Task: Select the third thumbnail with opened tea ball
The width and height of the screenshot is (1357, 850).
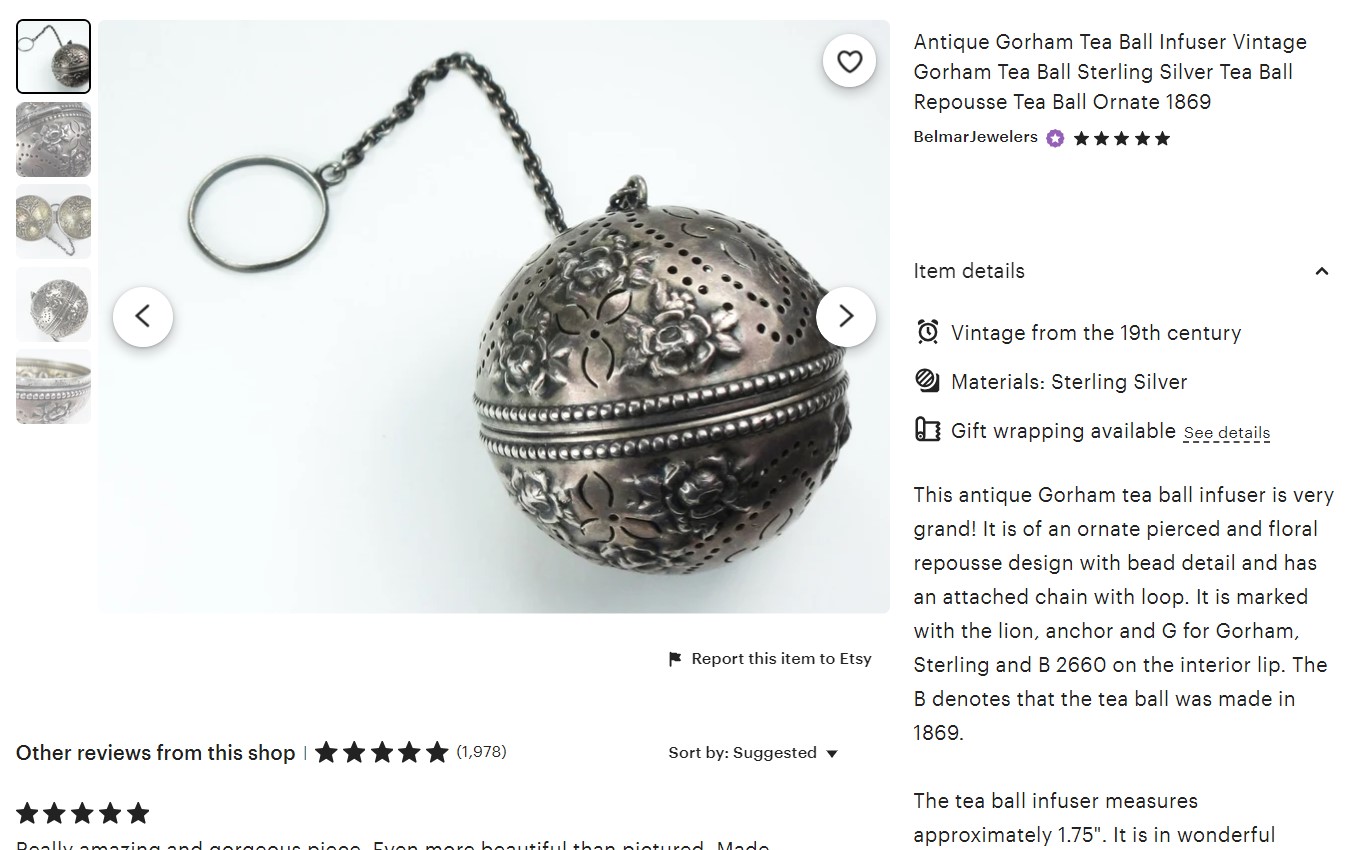Action: click(x=54, y=221)
